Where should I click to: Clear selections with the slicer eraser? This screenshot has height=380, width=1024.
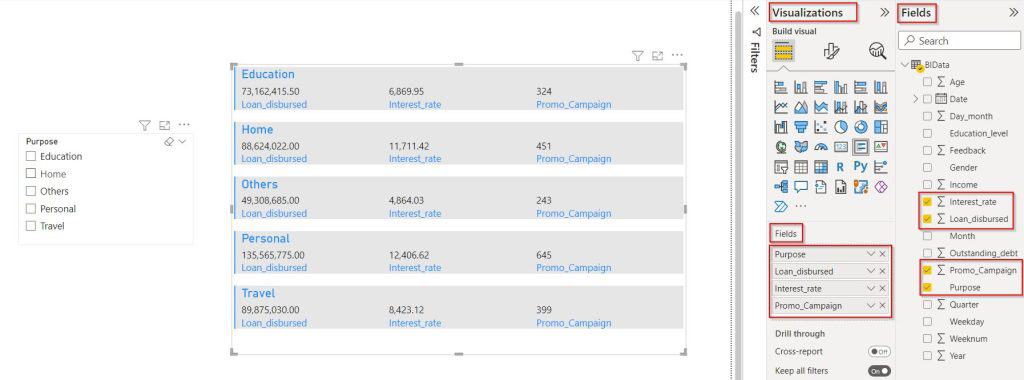click(169, 141)
